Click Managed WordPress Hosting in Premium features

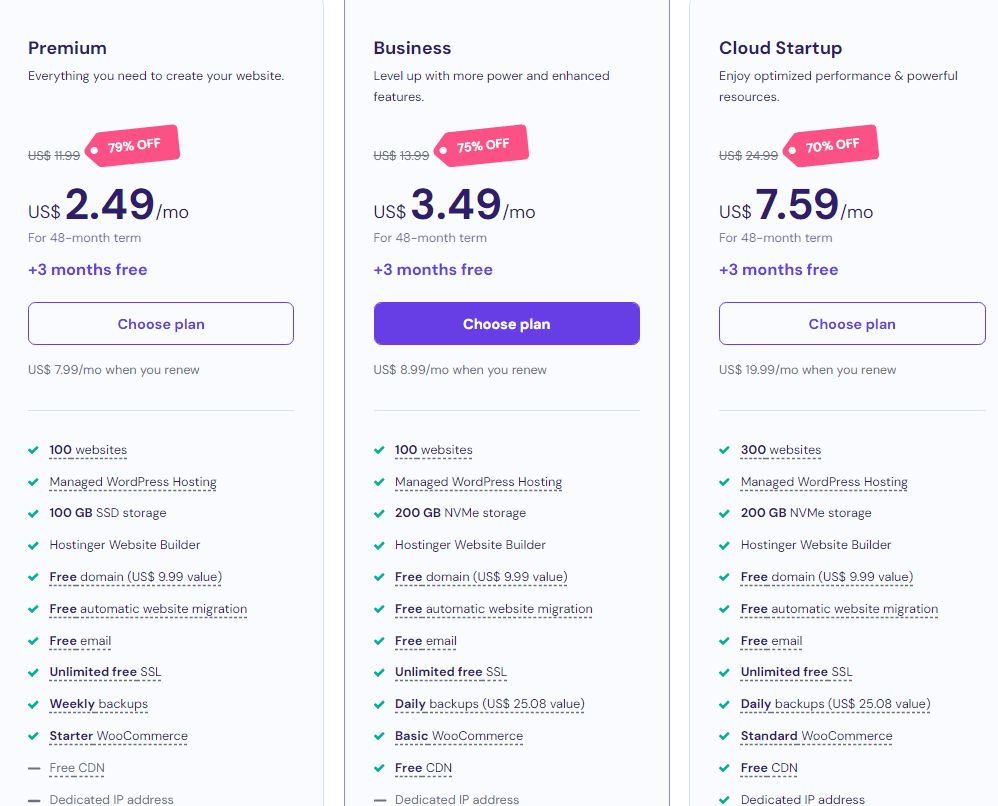point(133,482)
